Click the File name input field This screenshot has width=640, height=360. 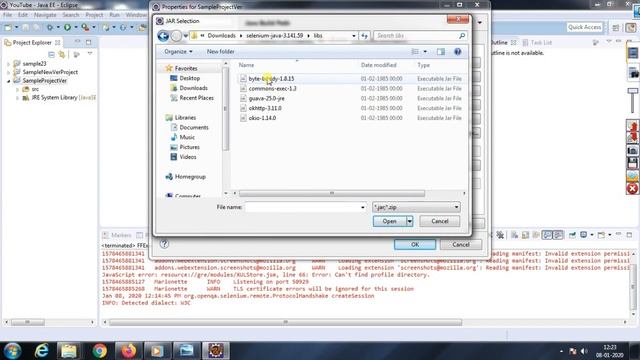[305, 207]
